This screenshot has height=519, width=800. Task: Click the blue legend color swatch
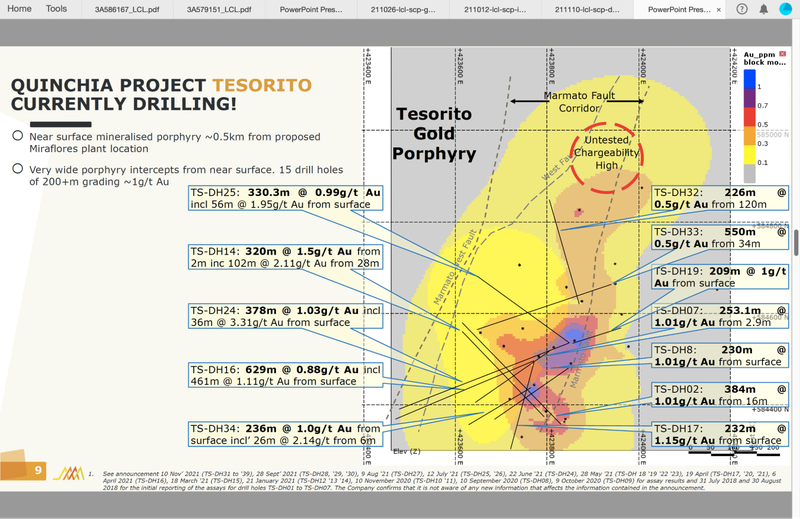[749, 79]
